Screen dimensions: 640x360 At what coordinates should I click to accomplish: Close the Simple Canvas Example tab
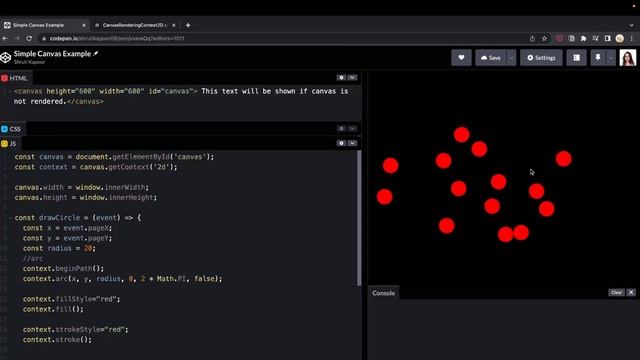[84, 25]
